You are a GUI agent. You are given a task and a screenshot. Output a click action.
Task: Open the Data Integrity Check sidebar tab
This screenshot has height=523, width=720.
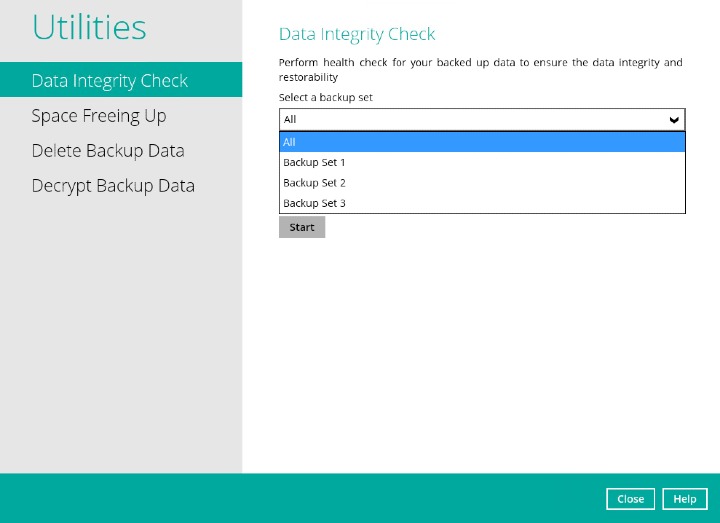coord(110,81)
